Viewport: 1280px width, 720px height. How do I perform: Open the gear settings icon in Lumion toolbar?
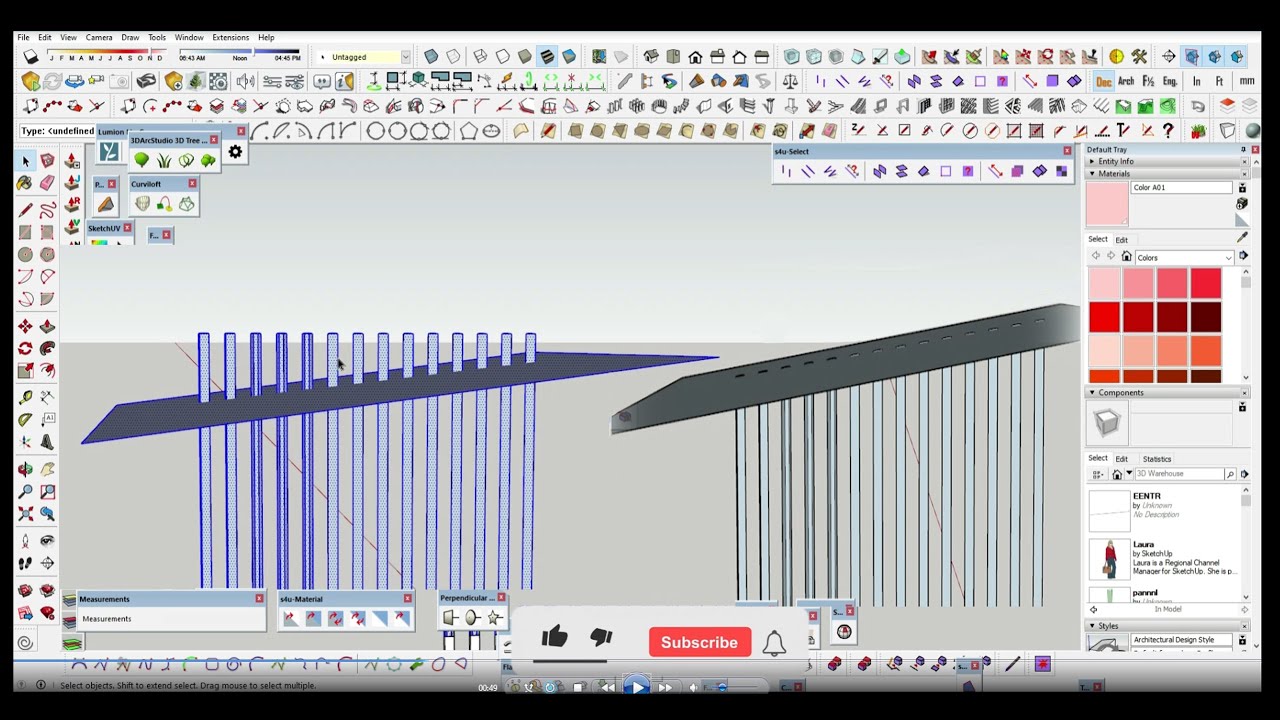point(235,152)
